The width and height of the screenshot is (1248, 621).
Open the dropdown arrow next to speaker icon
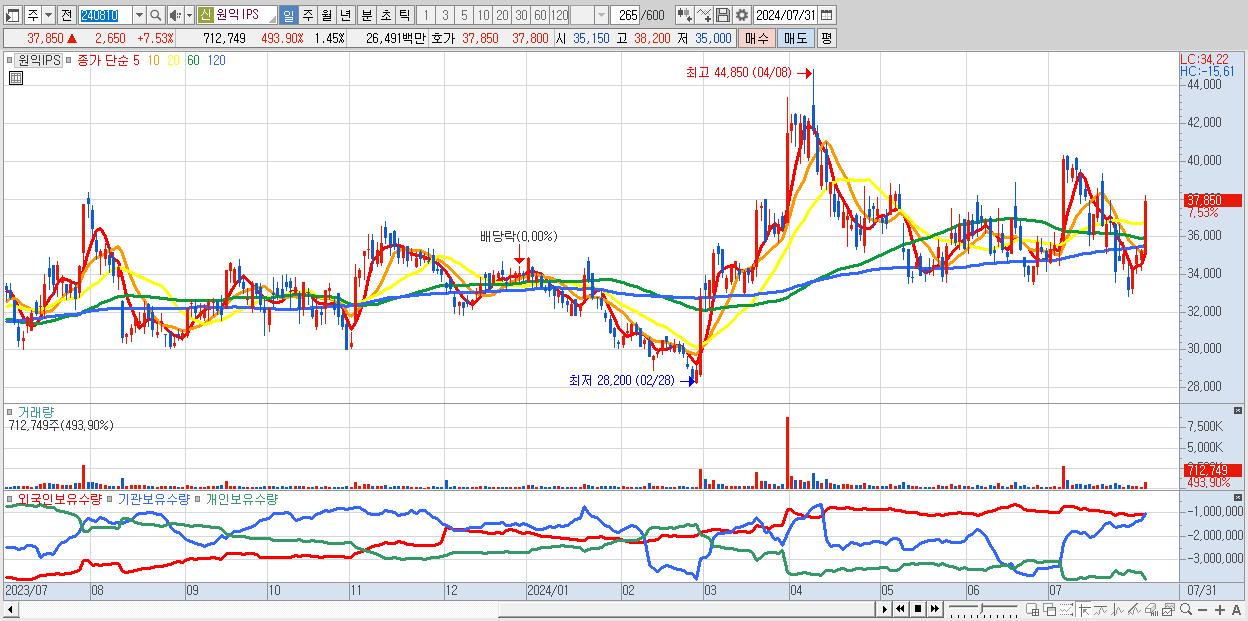[189, 15]
